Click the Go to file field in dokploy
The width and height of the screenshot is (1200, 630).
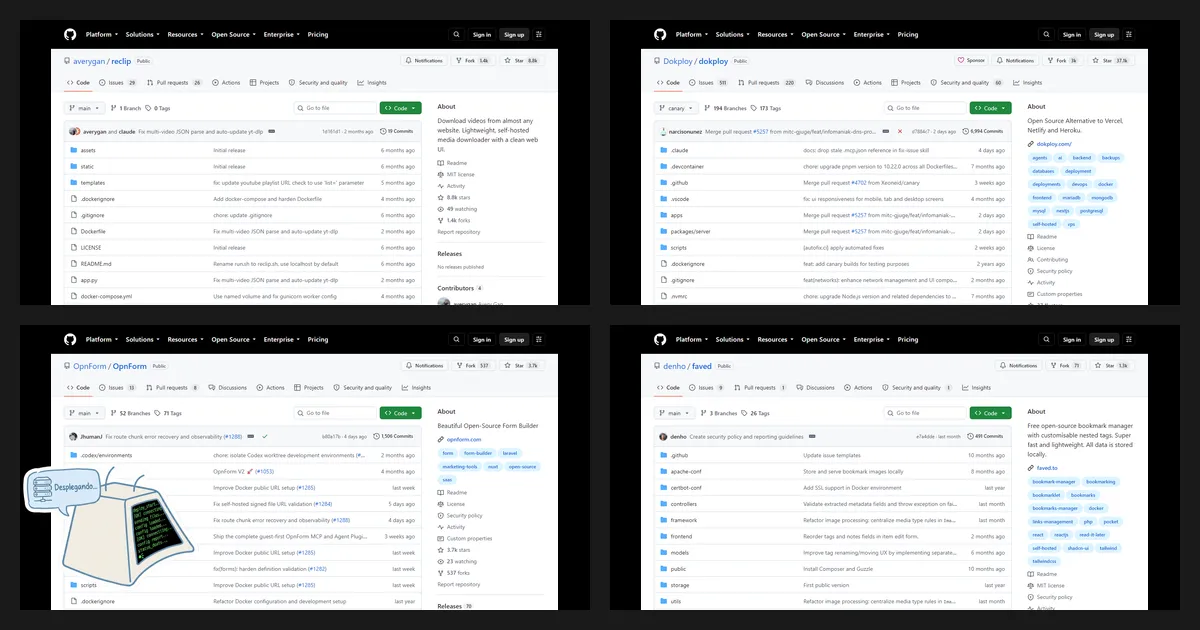pos(925,108)
